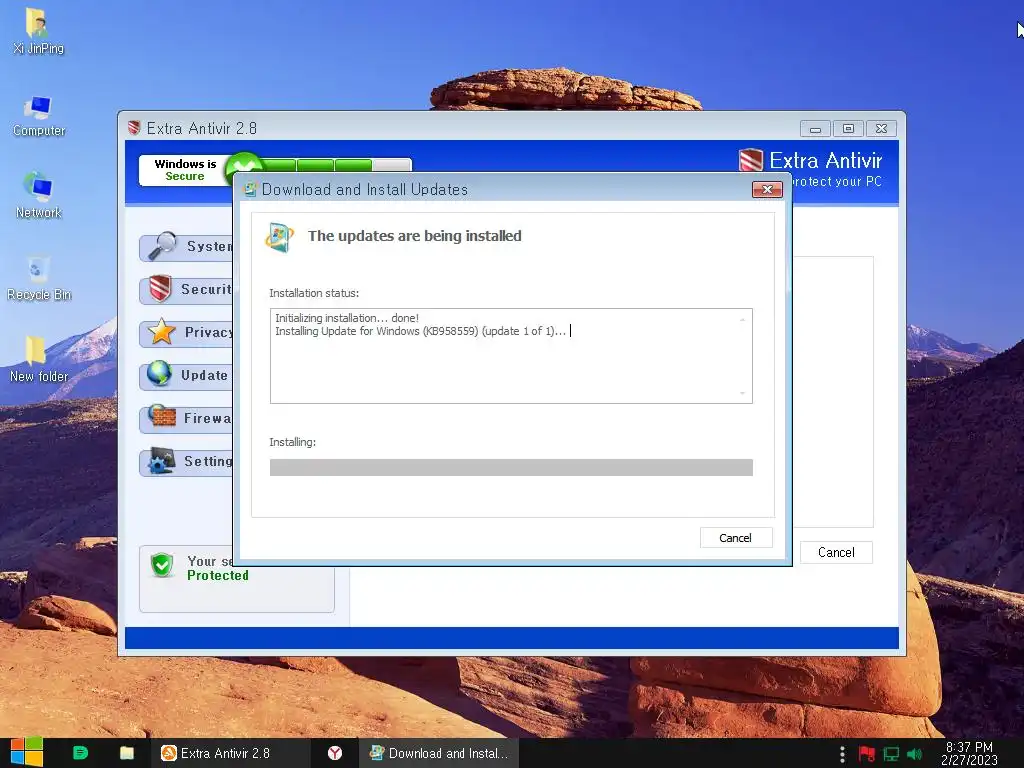Open the Xi JinPing desktop folder icon
The image size is (1024, 768).
(38, 31)
